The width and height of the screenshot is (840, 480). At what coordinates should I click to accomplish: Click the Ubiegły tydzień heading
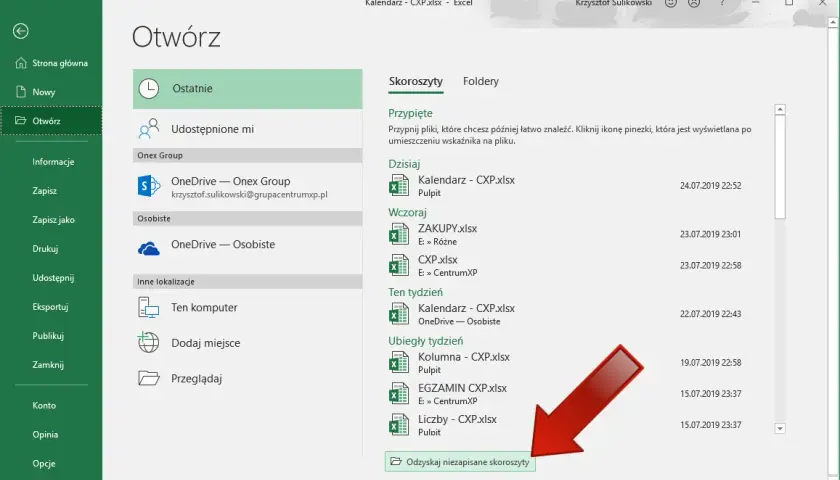tap(426, 341)
